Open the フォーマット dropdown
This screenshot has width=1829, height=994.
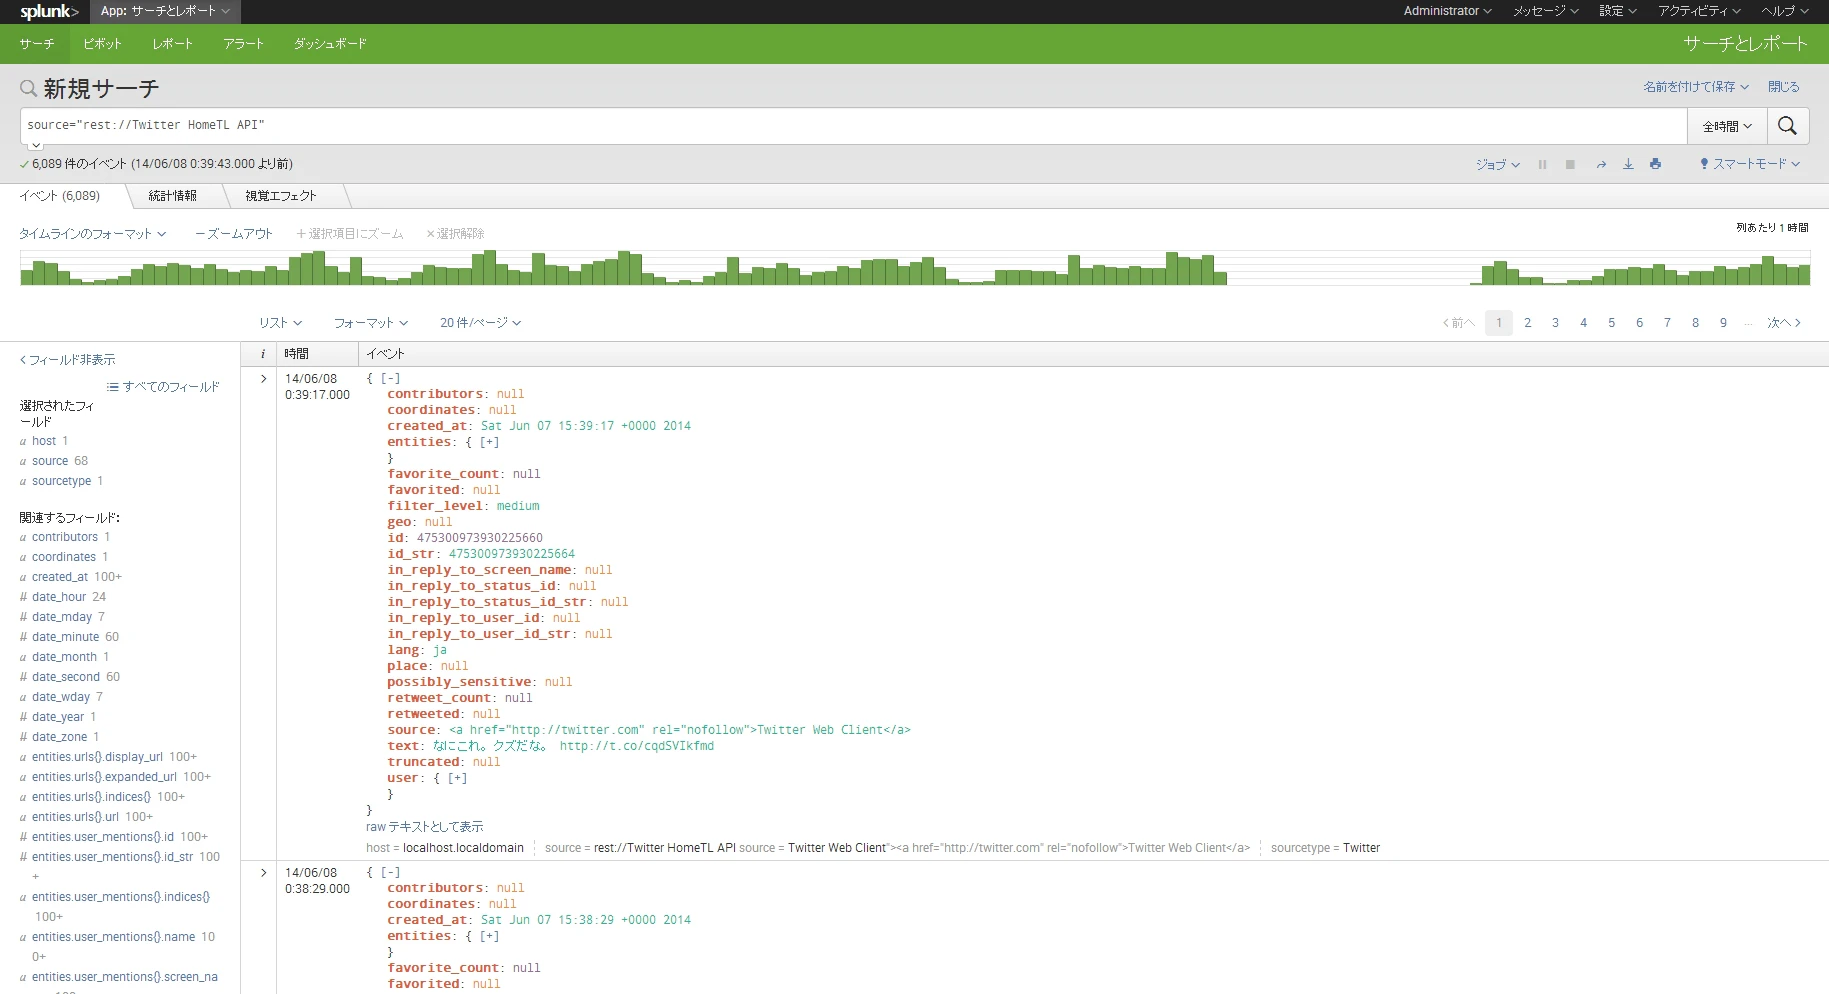[x=370, y=323]
